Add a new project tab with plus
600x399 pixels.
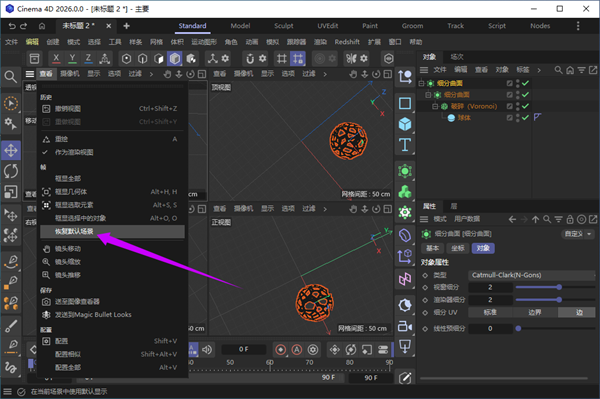(x=126, y=26)
